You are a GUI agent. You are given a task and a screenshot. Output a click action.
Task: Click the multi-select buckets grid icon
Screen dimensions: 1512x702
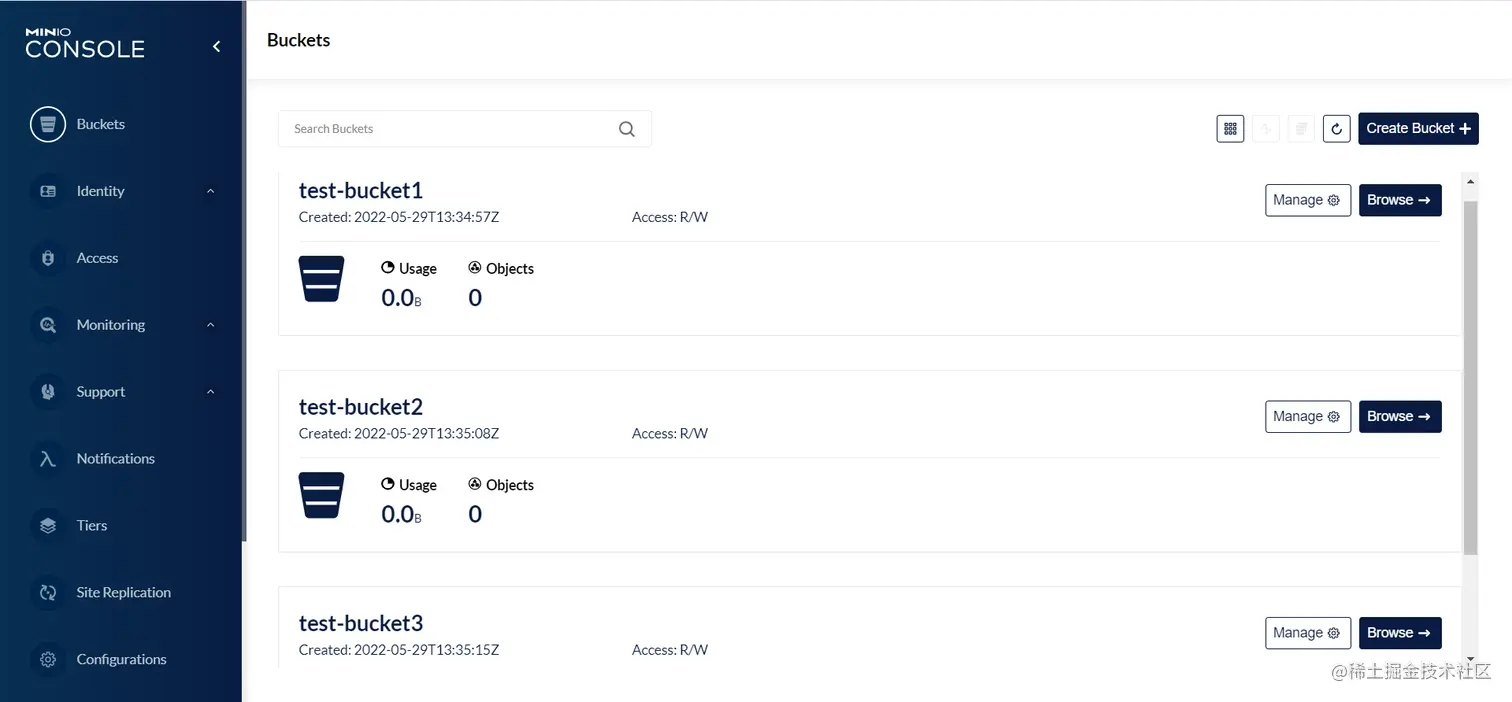[1230, 129]
